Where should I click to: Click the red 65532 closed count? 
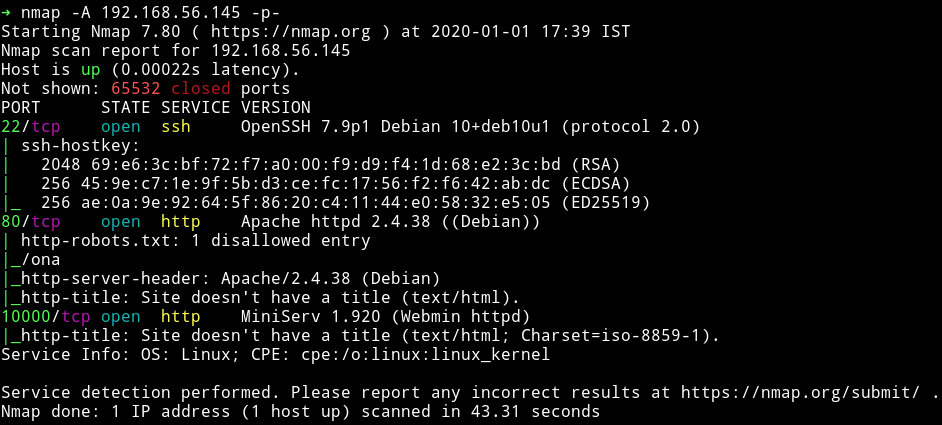[x=136, y=89]
